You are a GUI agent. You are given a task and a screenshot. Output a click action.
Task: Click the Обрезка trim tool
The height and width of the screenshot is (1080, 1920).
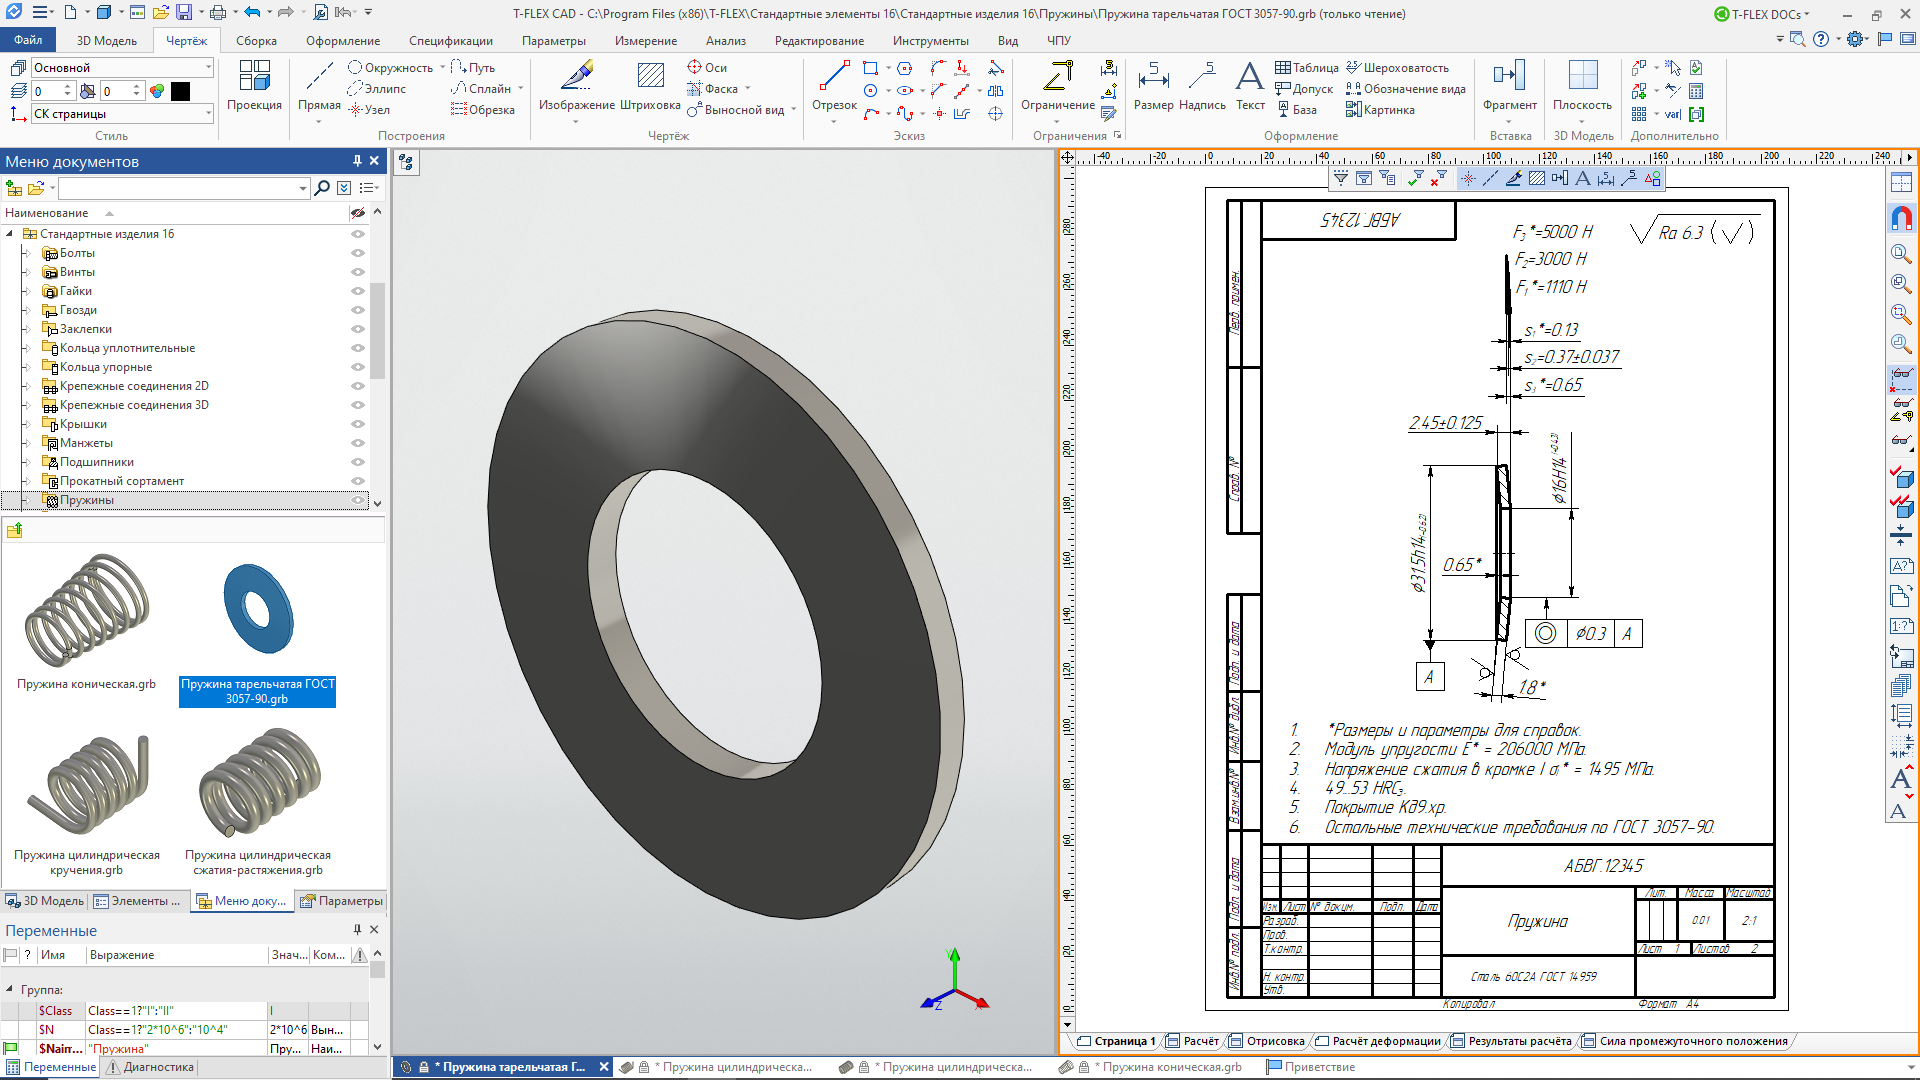pyautogui.click(x=483, y=109)
